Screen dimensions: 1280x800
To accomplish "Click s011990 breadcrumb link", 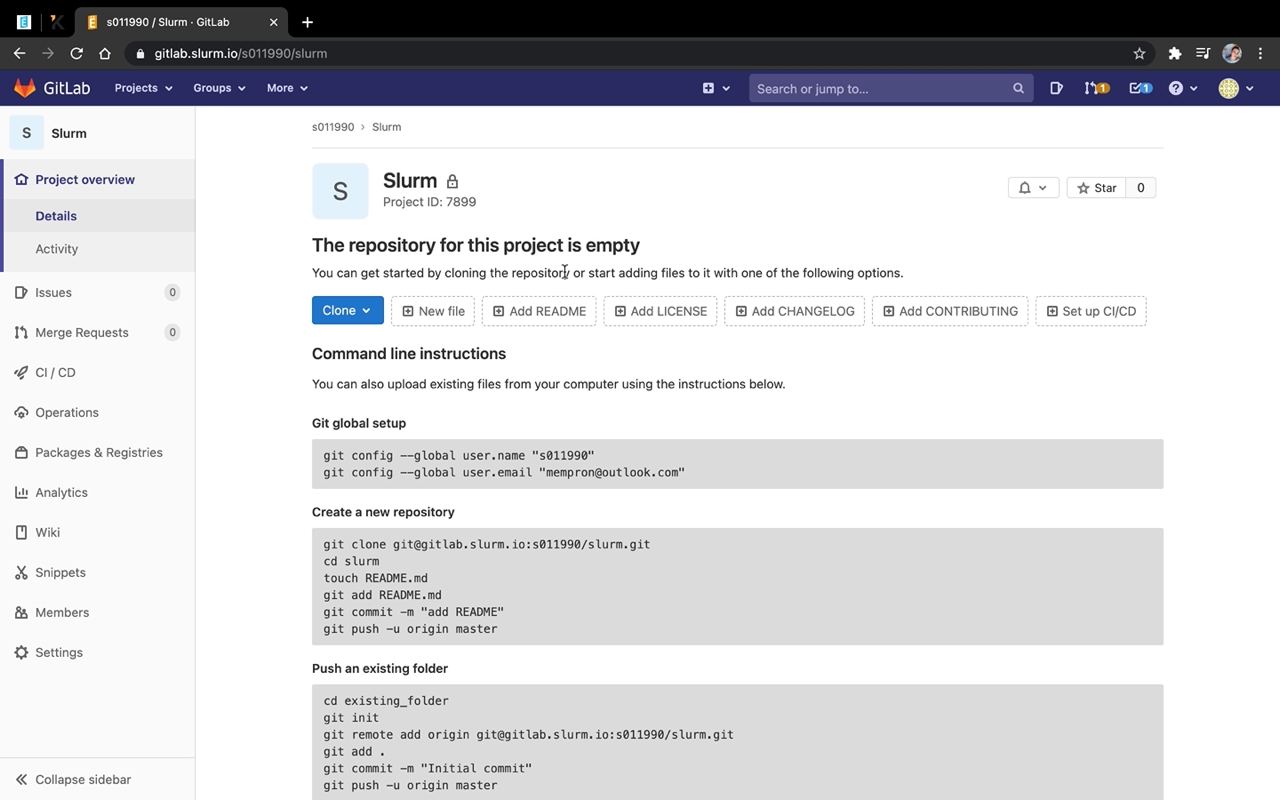I will pos(333,127).
